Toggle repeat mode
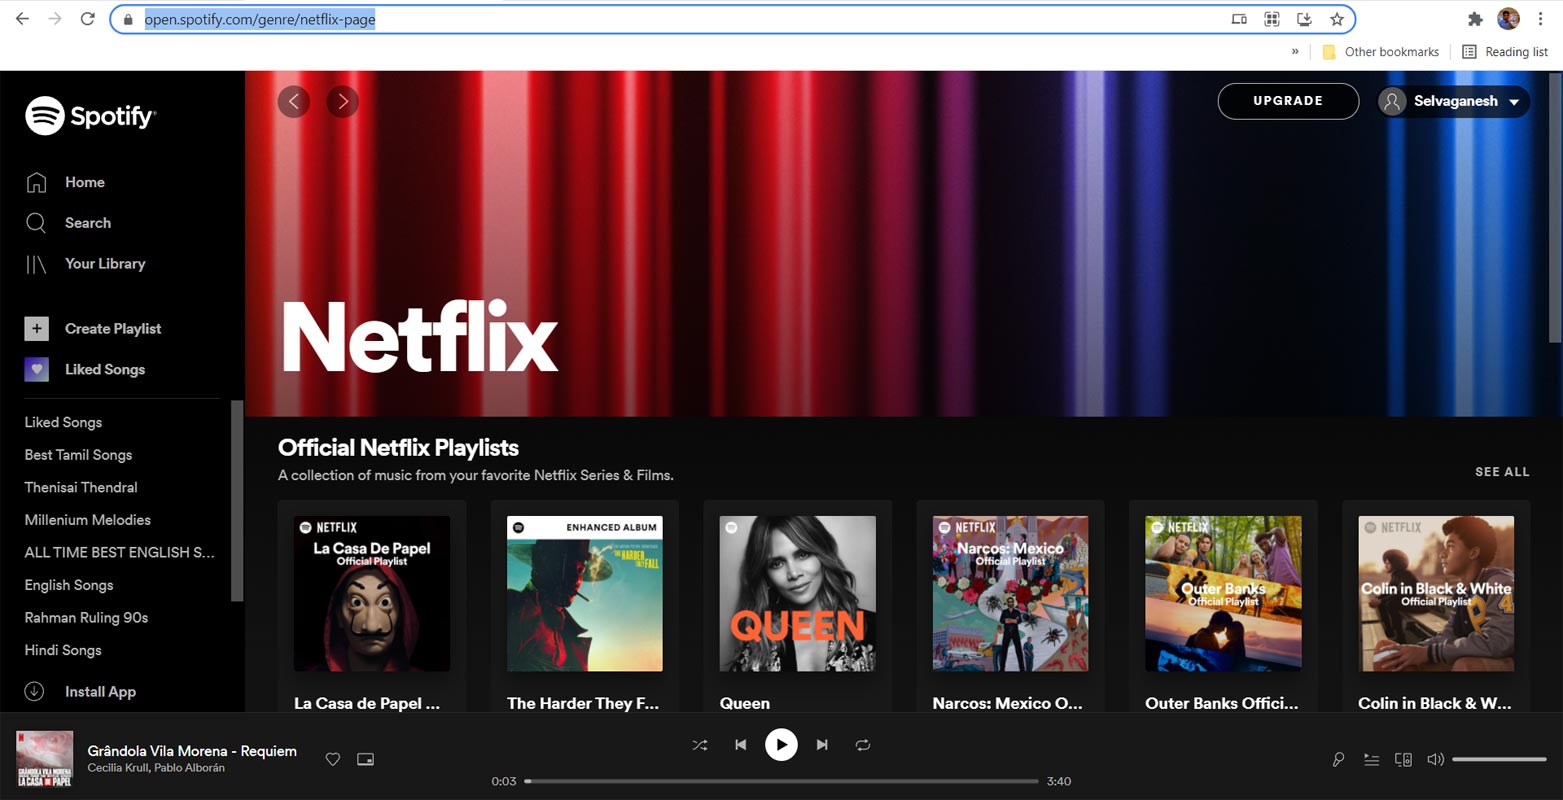The height and width of the screenshot is (800, 1563). [863, 745]
